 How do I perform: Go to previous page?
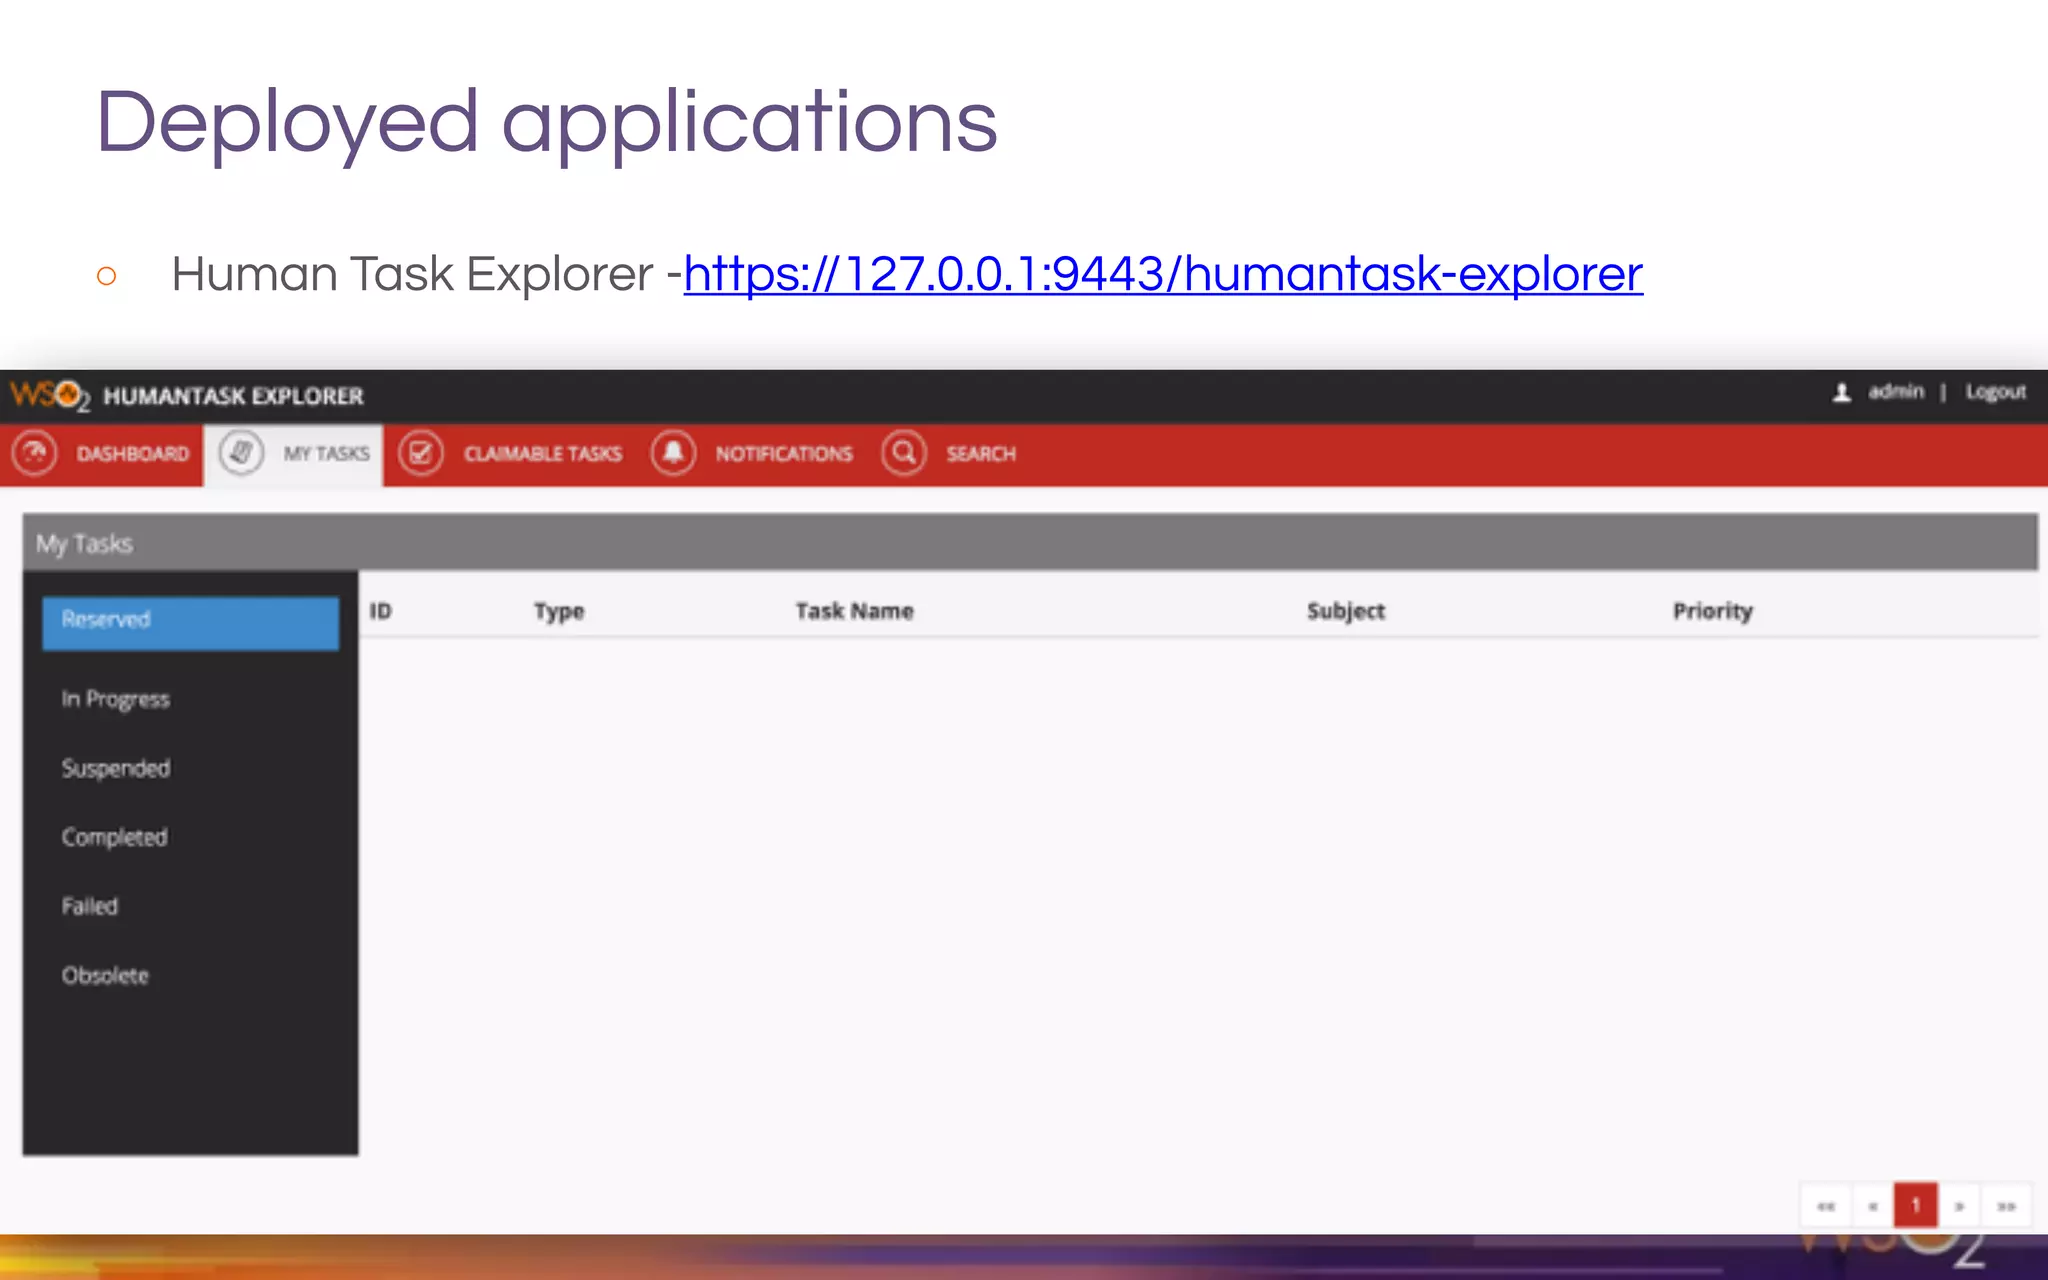pos(1872,1206)
